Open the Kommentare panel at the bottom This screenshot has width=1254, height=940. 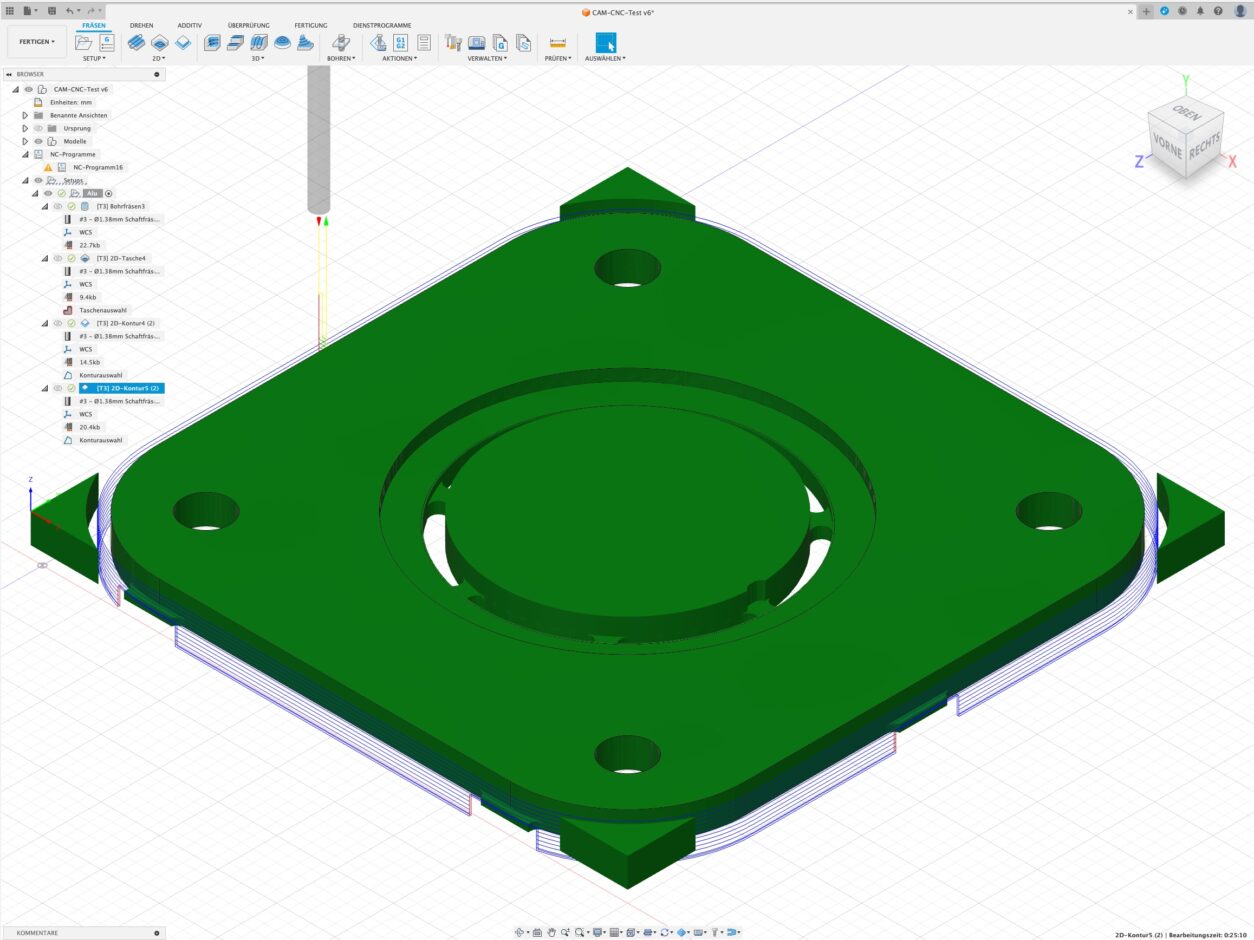pyautogui.click(x=37, y=932)
